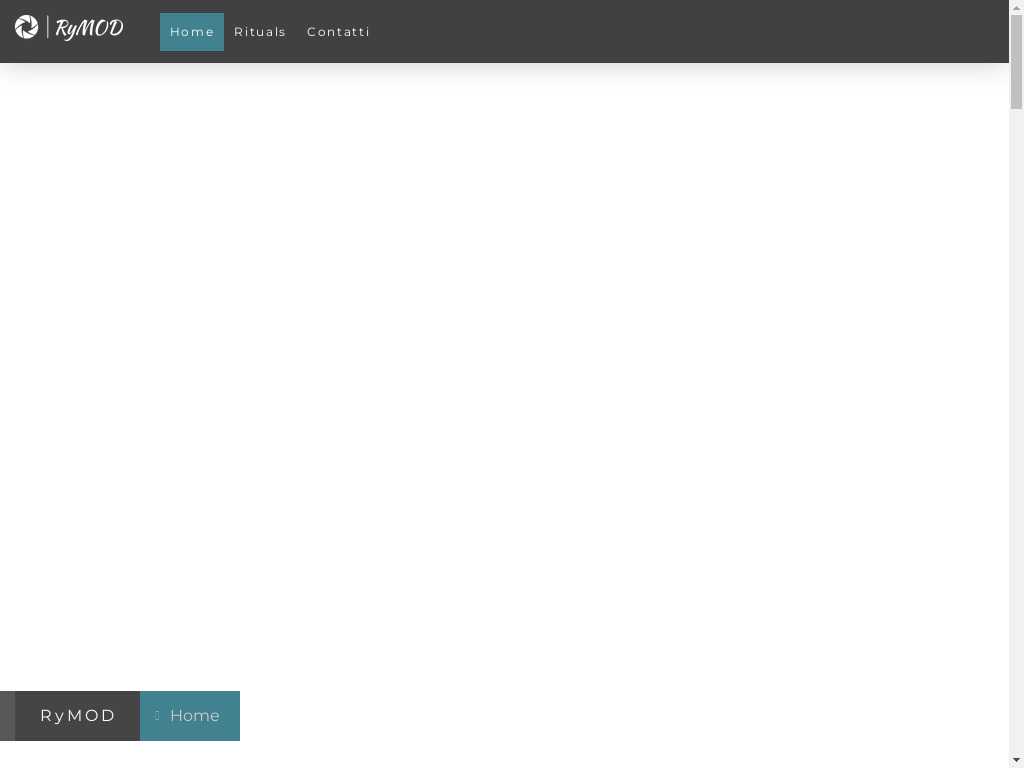Click the small icon before breadcrumb Home
Viewport: 1024px width, 768px height.
click(157, 716)
